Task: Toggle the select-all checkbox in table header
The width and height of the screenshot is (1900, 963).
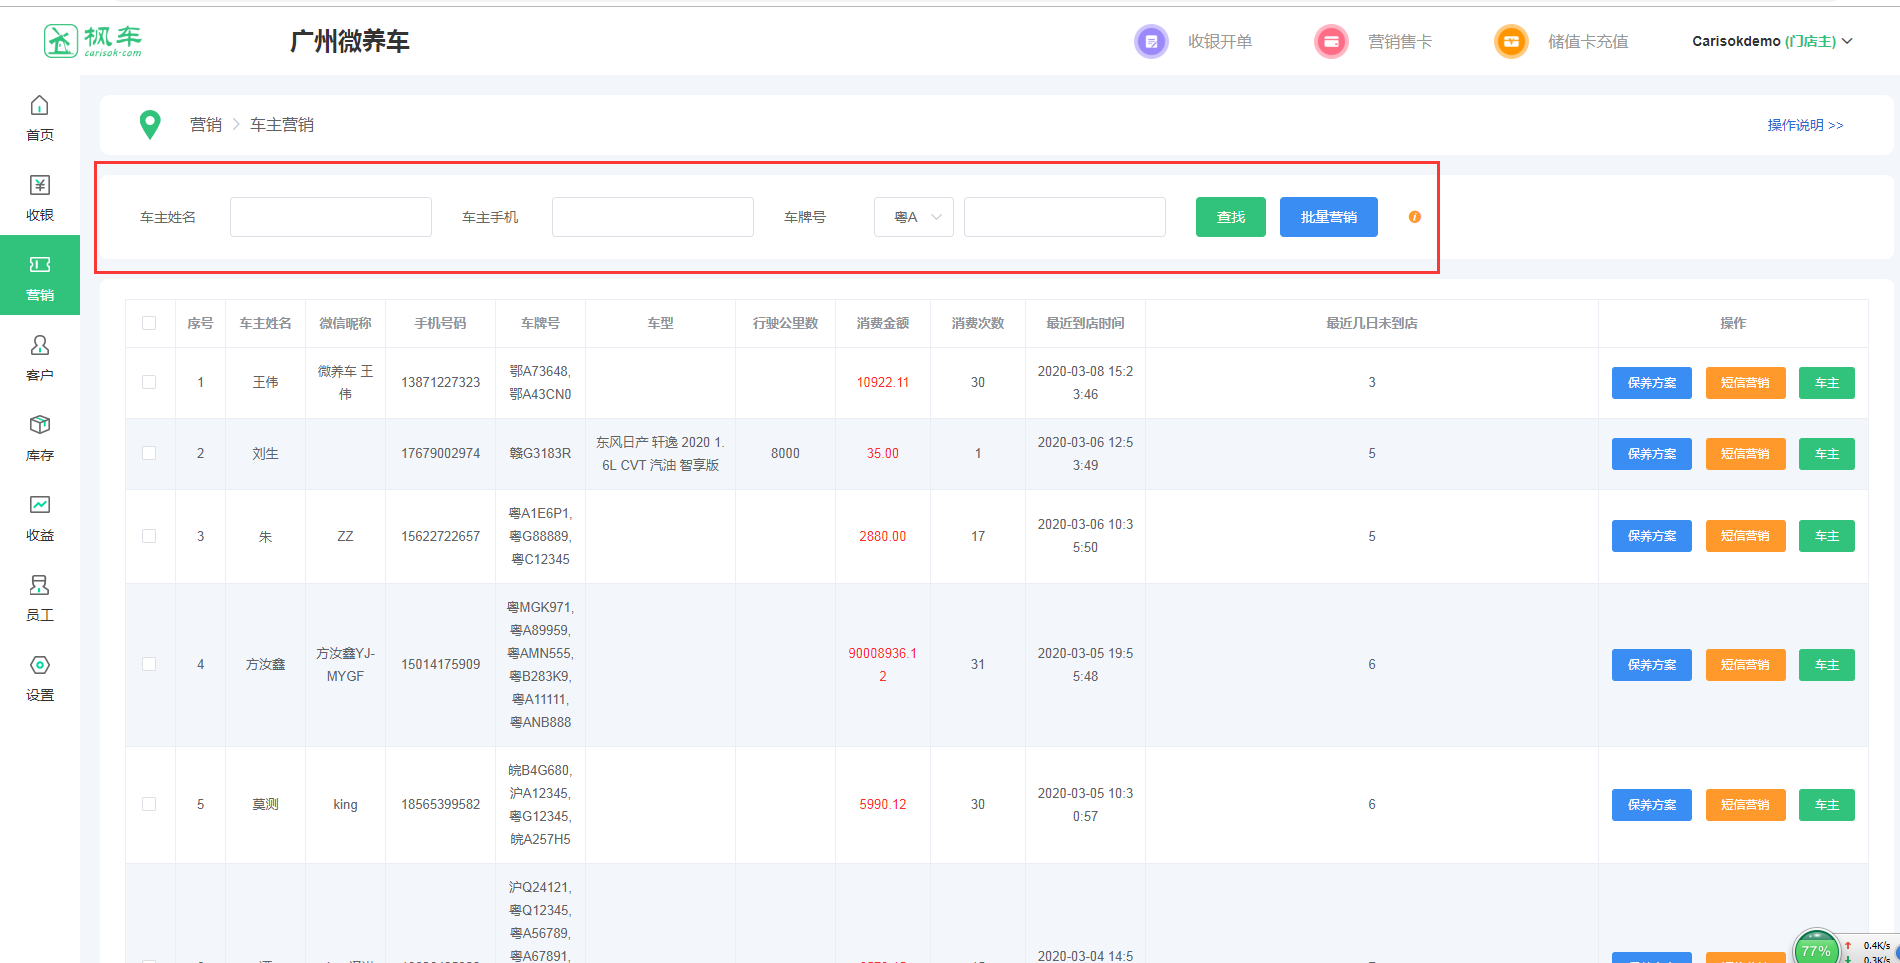Action: [x=149, y=323]
